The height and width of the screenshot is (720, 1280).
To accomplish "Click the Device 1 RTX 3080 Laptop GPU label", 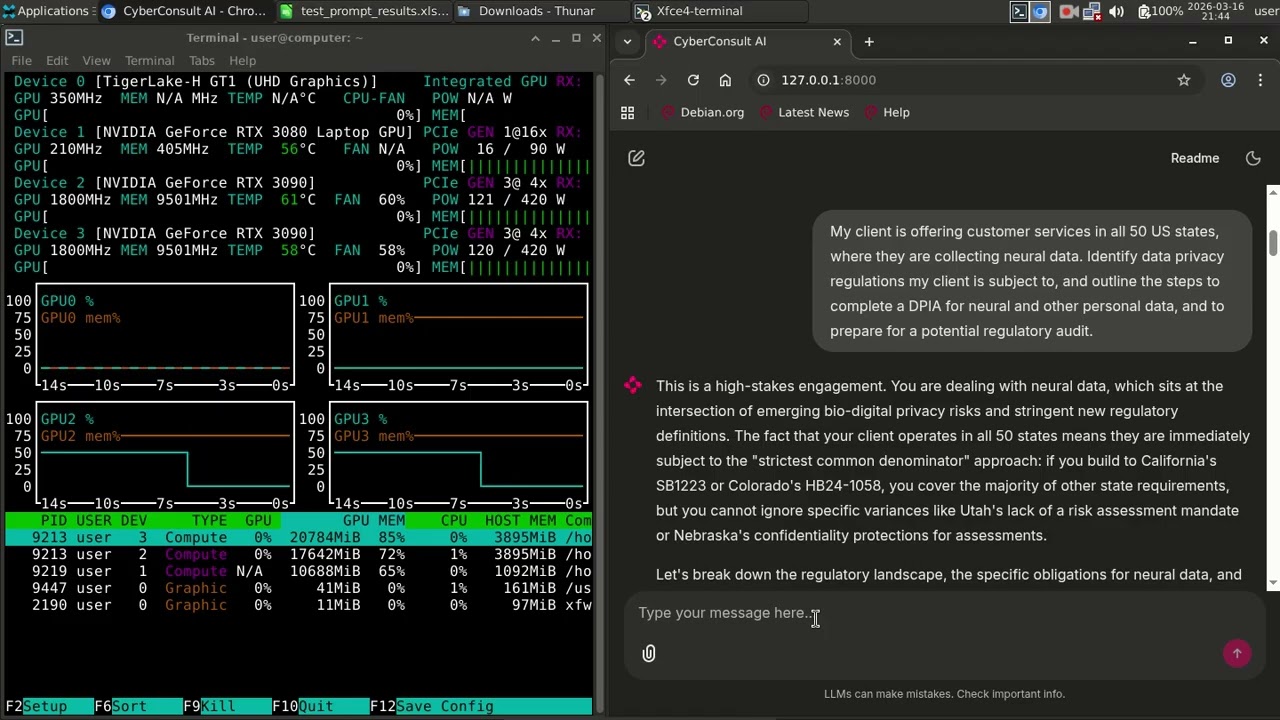I will click(213, 132).
